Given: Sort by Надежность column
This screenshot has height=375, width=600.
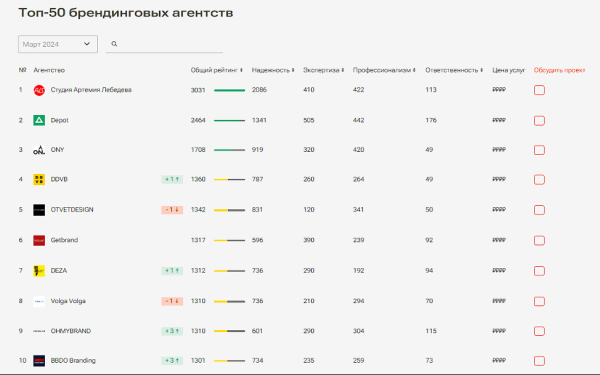Looking at the screenshot, I should coord(273,70).
